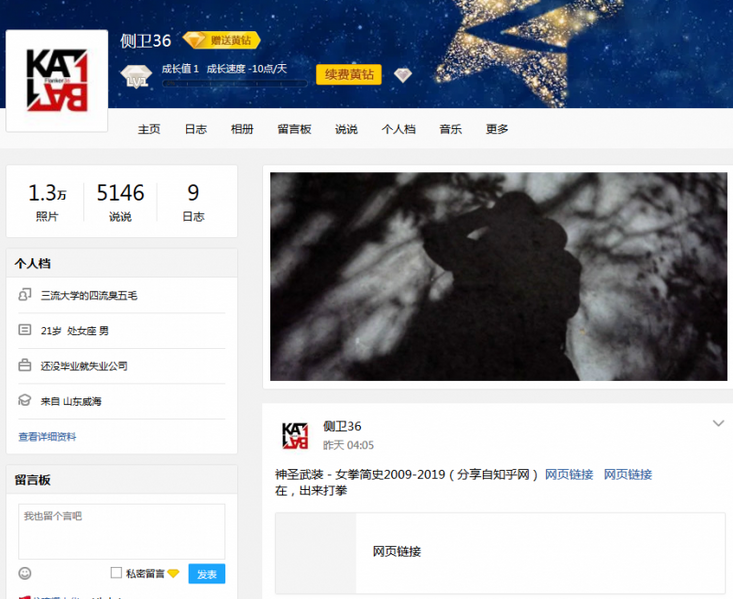Viewport: 733px width, 599px height.
Task: Click the profile name 侧卫36 in header
Action: (x=146, y=41)
